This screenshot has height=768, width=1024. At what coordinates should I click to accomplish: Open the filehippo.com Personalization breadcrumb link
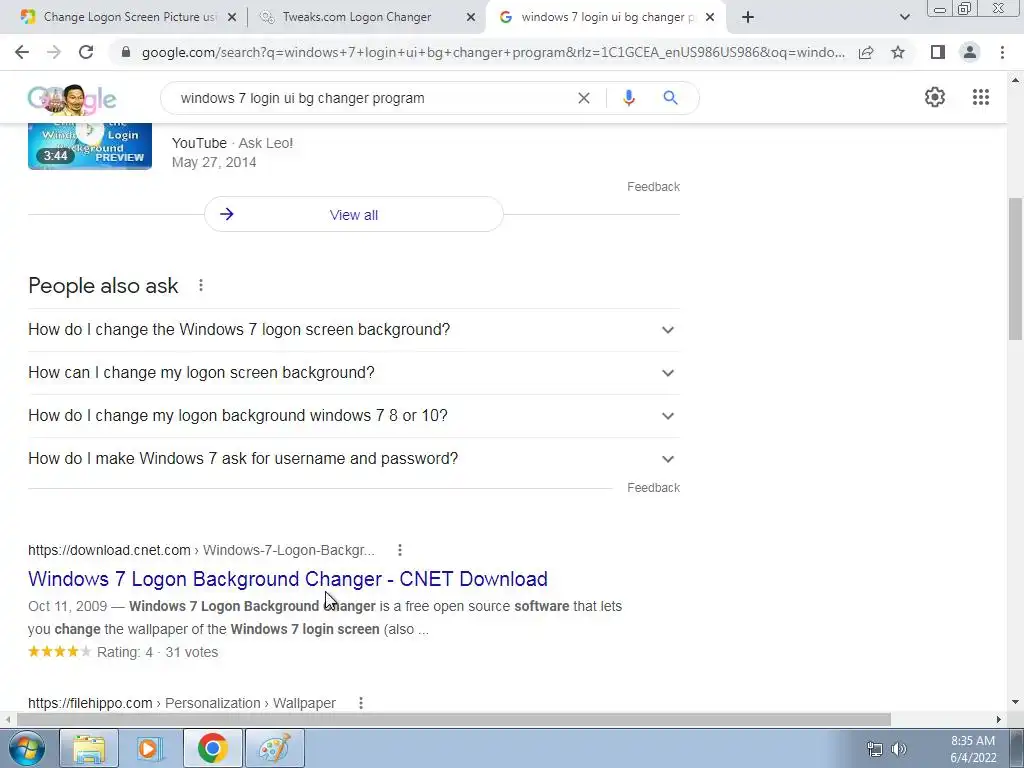pos(182,703)
